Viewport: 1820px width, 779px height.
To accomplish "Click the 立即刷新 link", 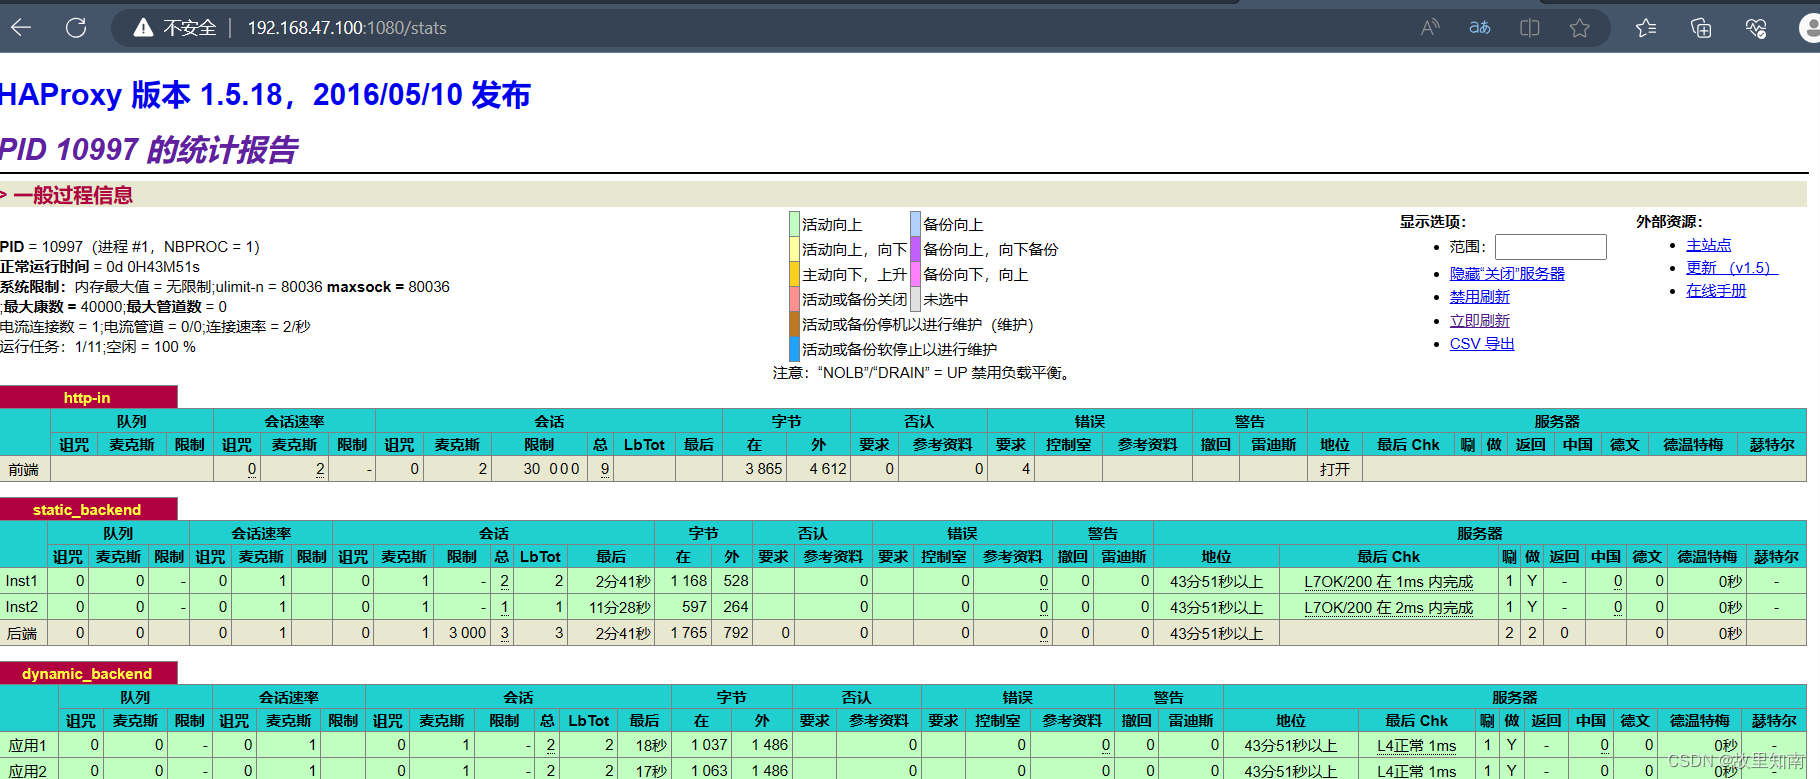I will pos(1480,321).
